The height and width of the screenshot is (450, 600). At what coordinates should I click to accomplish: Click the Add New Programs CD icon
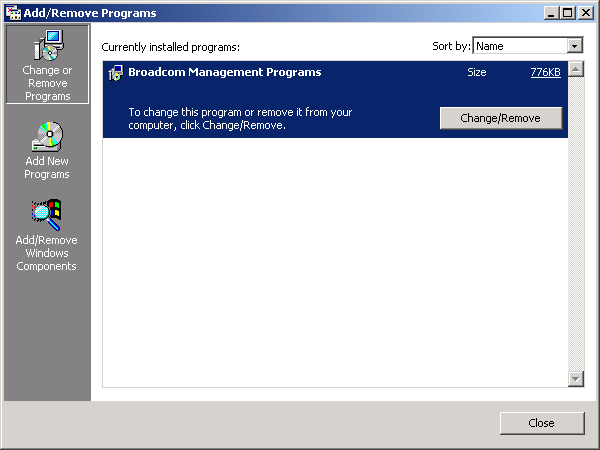[47, 137]
